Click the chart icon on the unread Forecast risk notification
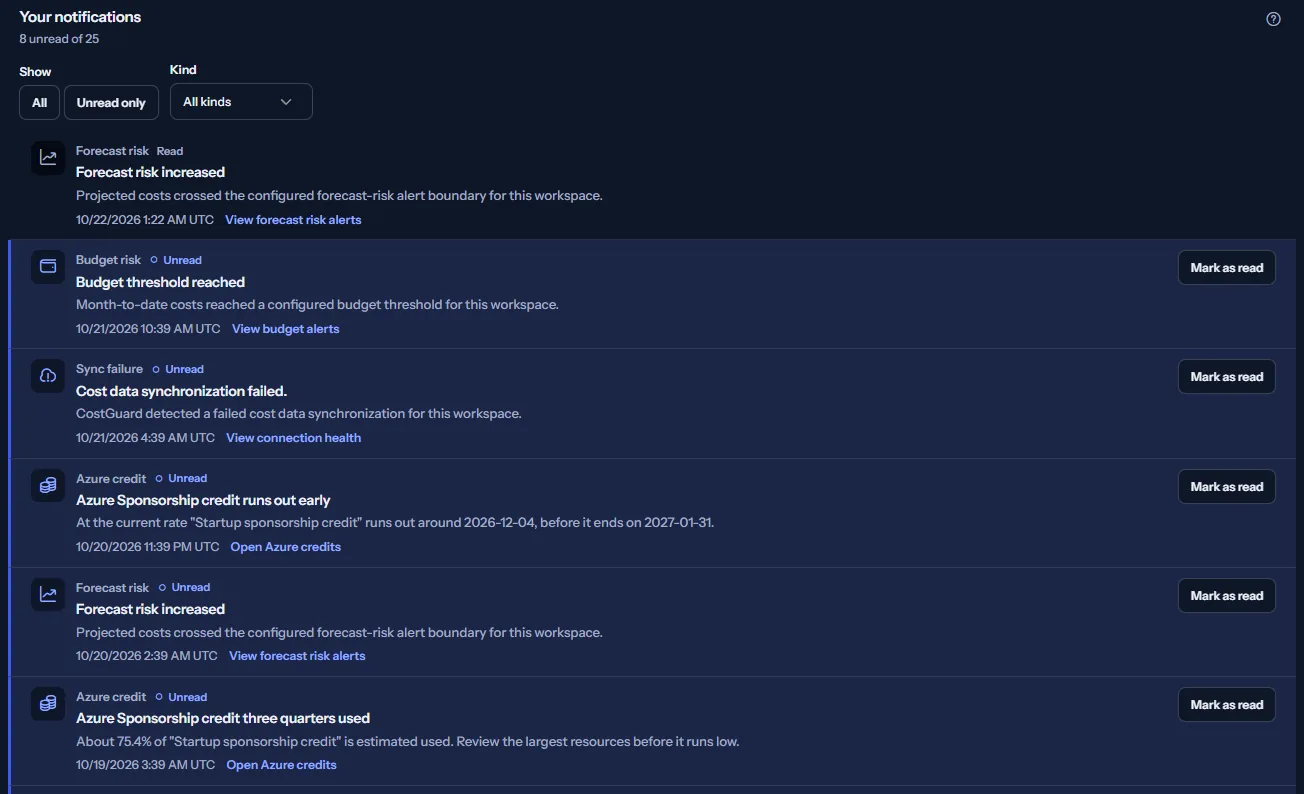 [48, 595]
